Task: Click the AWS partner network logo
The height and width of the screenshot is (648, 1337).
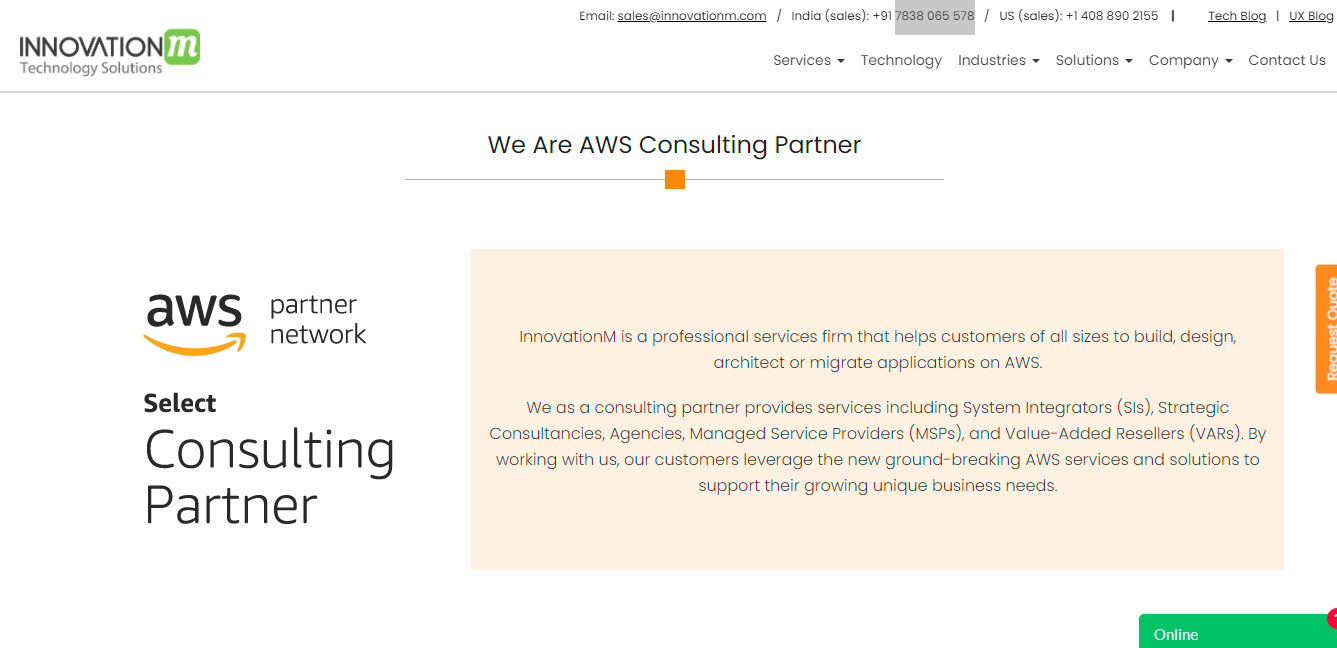Action: 255,322
